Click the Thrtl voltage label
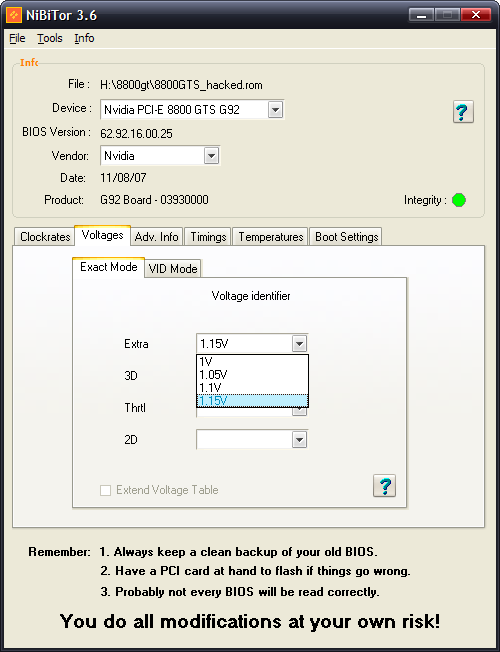Viewport: 500px width, 652px height. [135, 408]
